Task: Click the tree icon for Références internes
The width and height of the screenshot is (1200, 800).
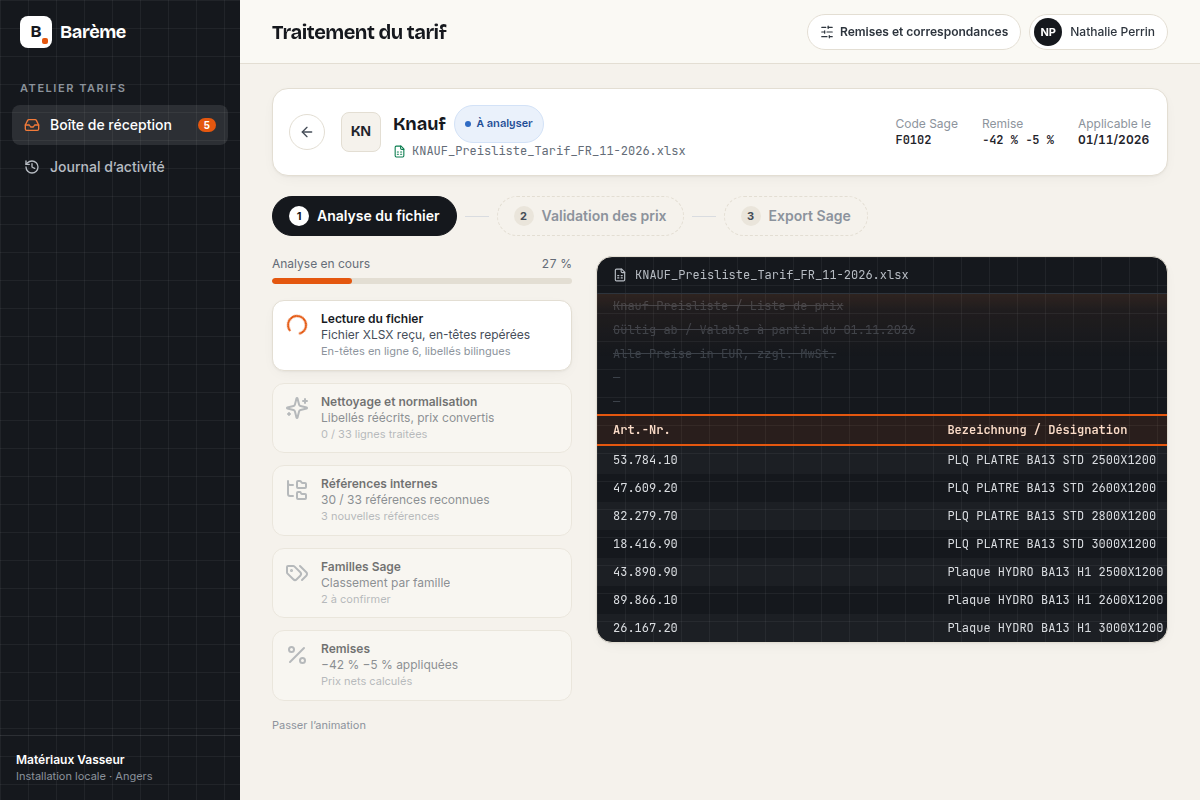Action: pyautogui.click(x=297, y=489)
